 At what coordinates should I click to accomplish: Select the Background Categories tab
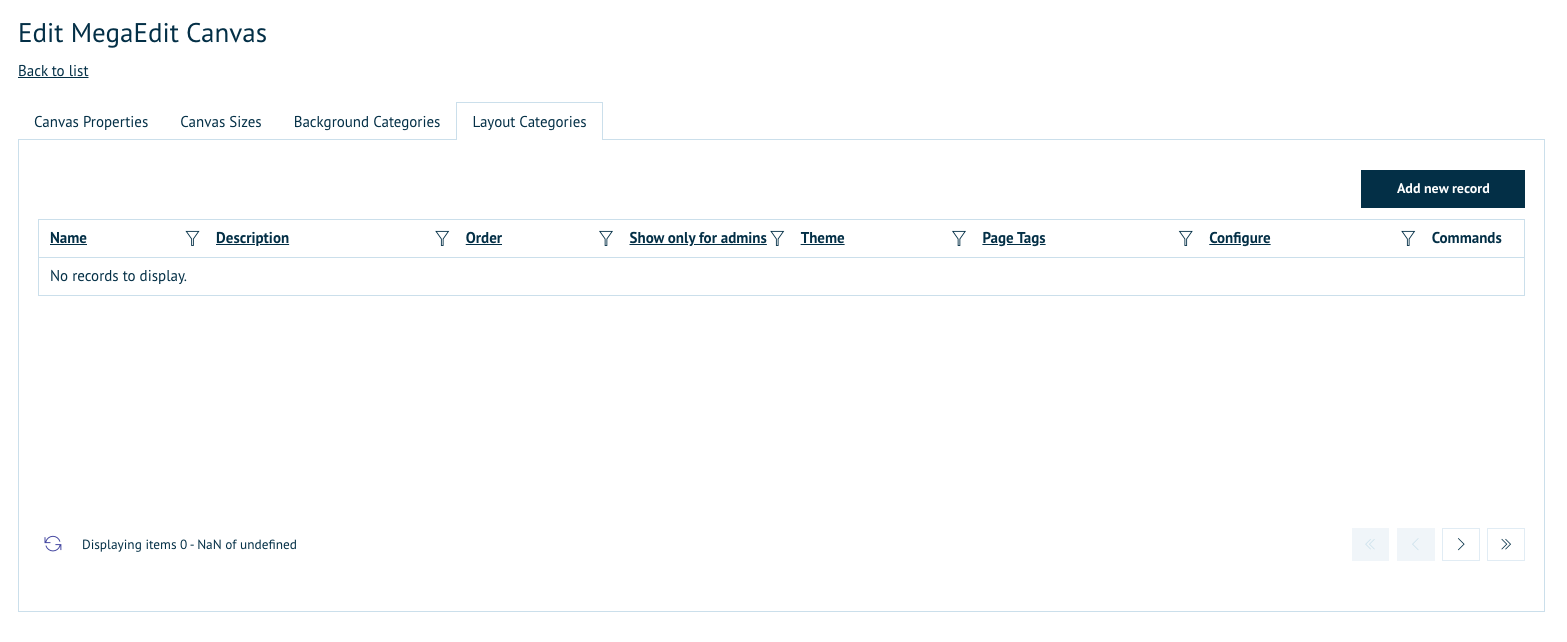point(367,122)
